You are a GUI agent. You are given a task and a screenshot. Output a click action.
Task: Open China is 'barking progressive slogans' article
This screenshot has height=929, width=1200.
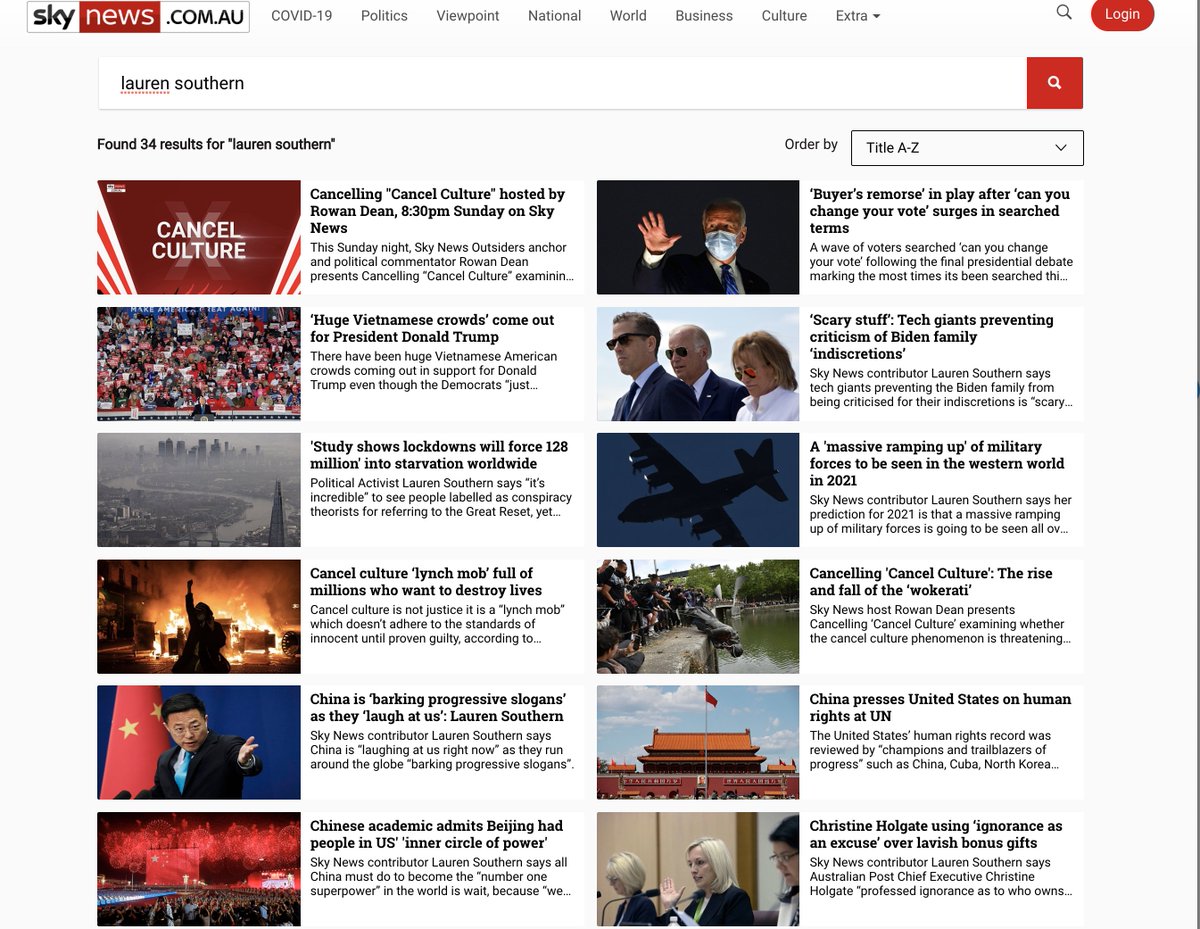click(438, 707)
